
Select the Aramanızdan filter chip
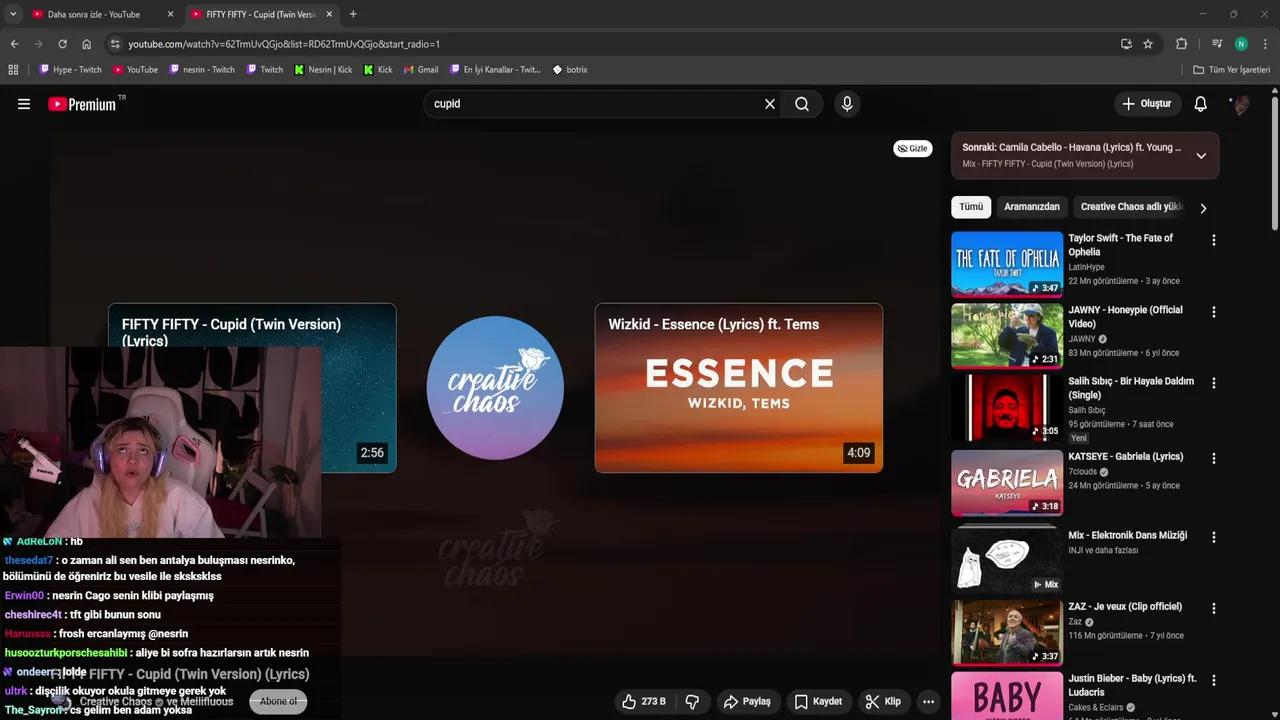pos(1032,207)
